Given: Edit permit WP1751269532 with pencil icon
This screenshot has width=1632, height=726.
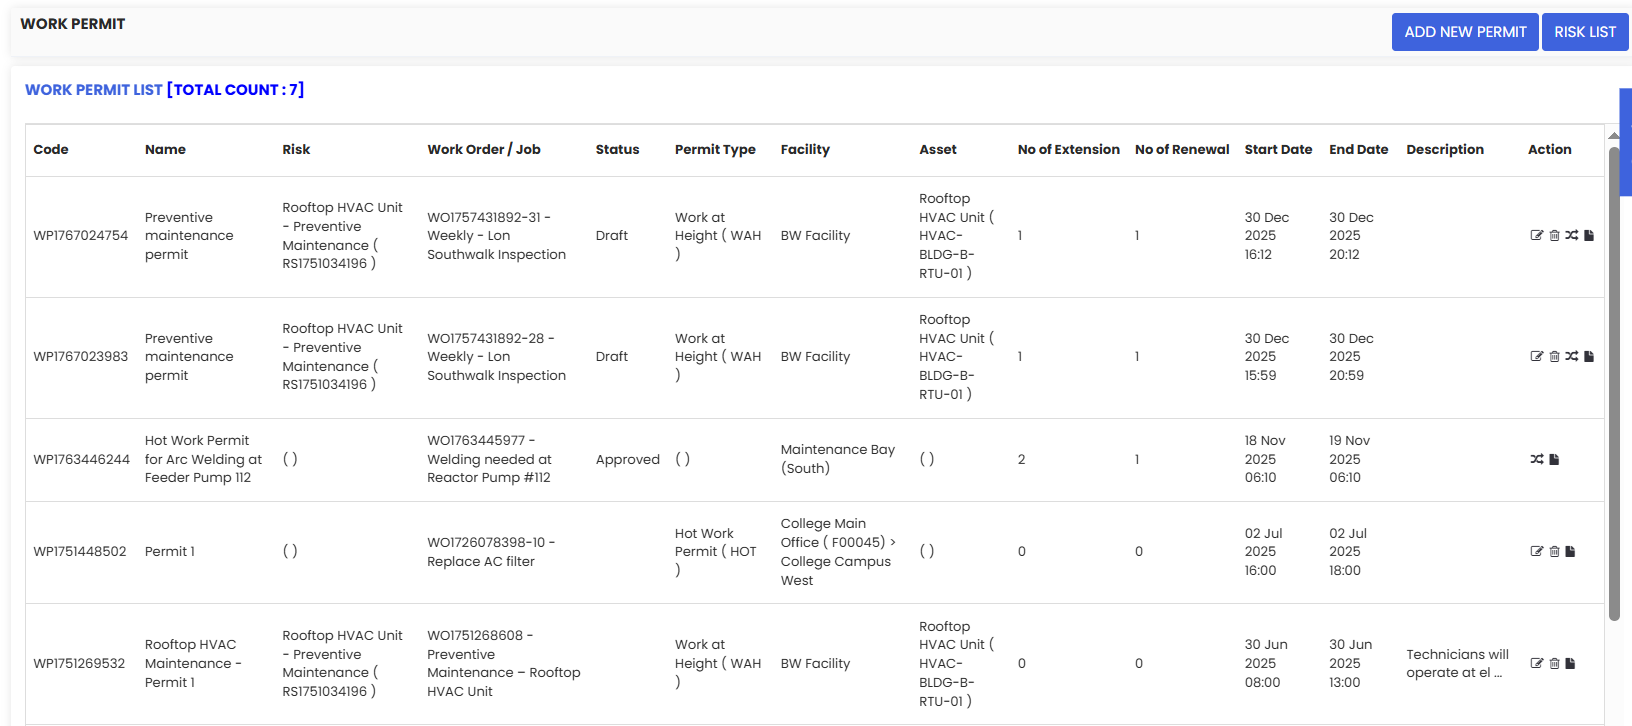Looking at the screenshot, I should [x=1537, y=664].
